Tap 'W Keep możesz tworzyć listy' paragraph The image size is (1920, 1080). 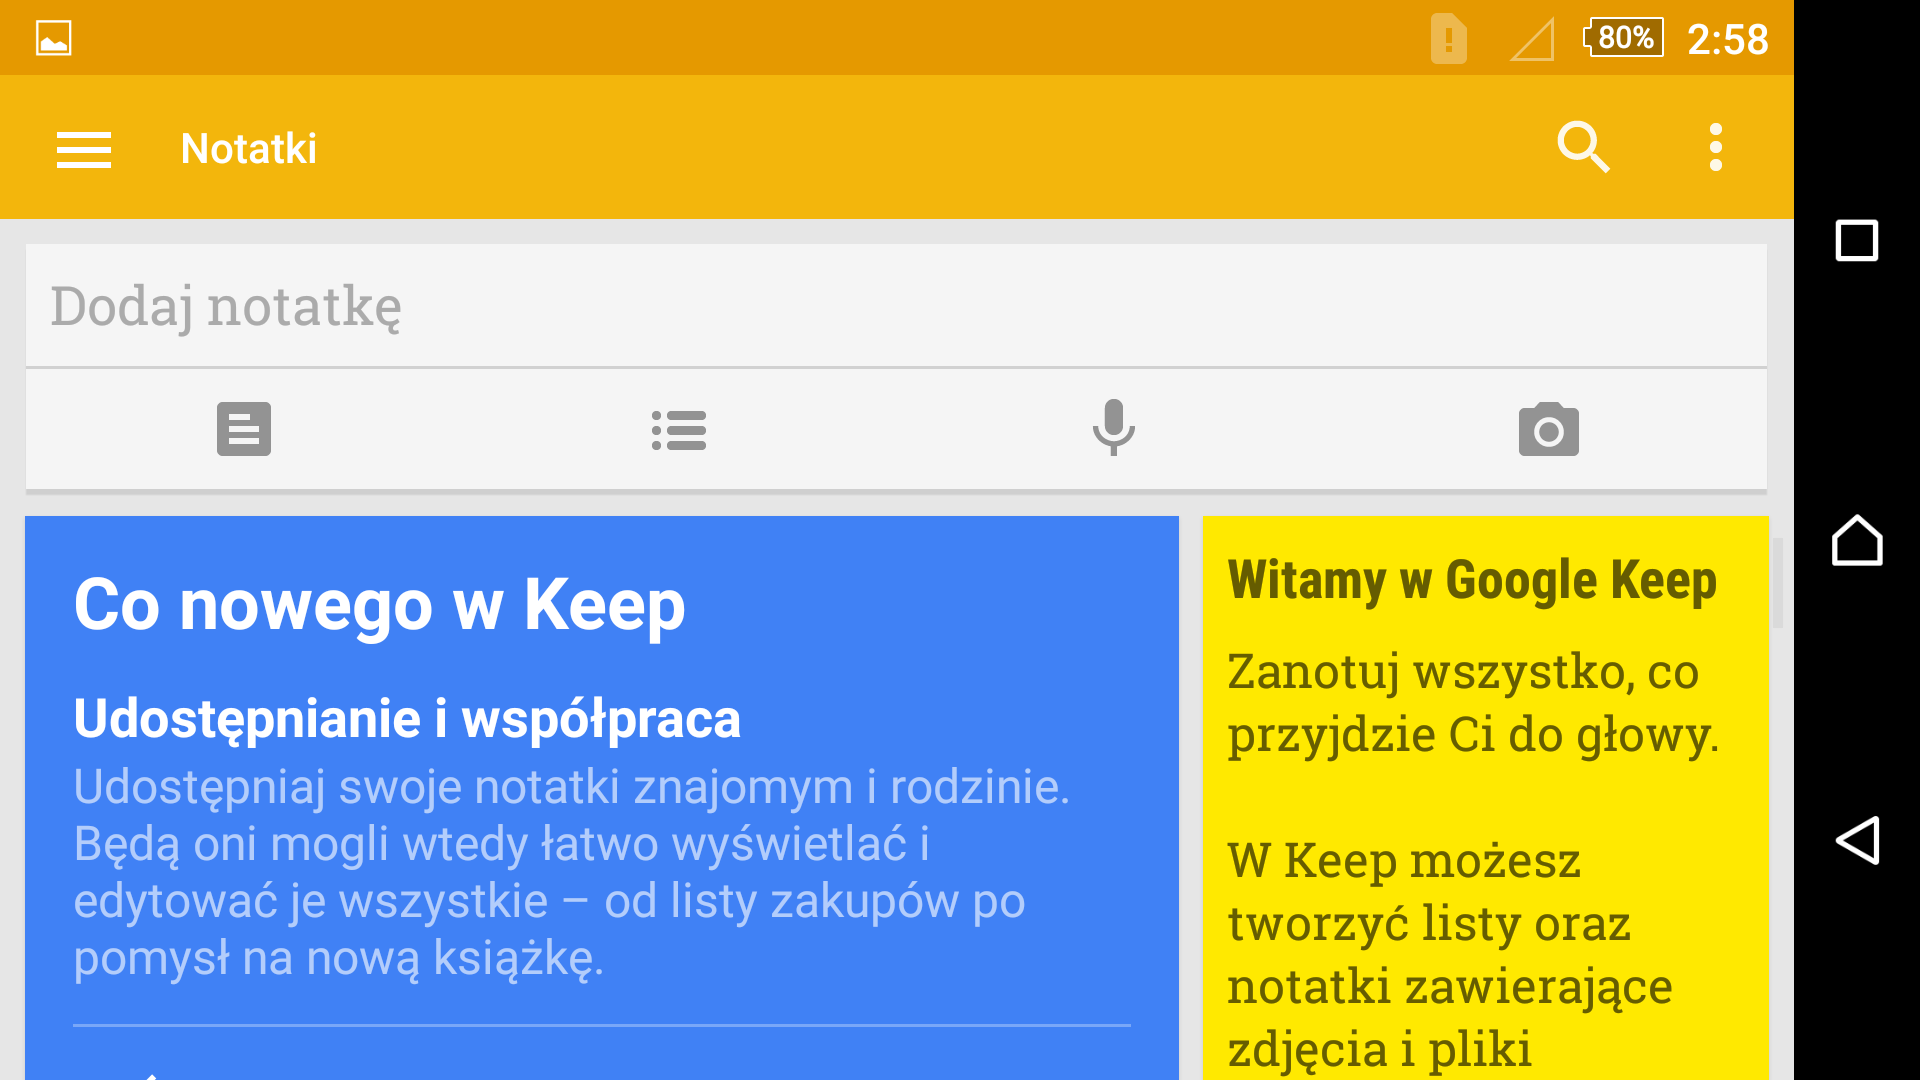[1450, 955]
